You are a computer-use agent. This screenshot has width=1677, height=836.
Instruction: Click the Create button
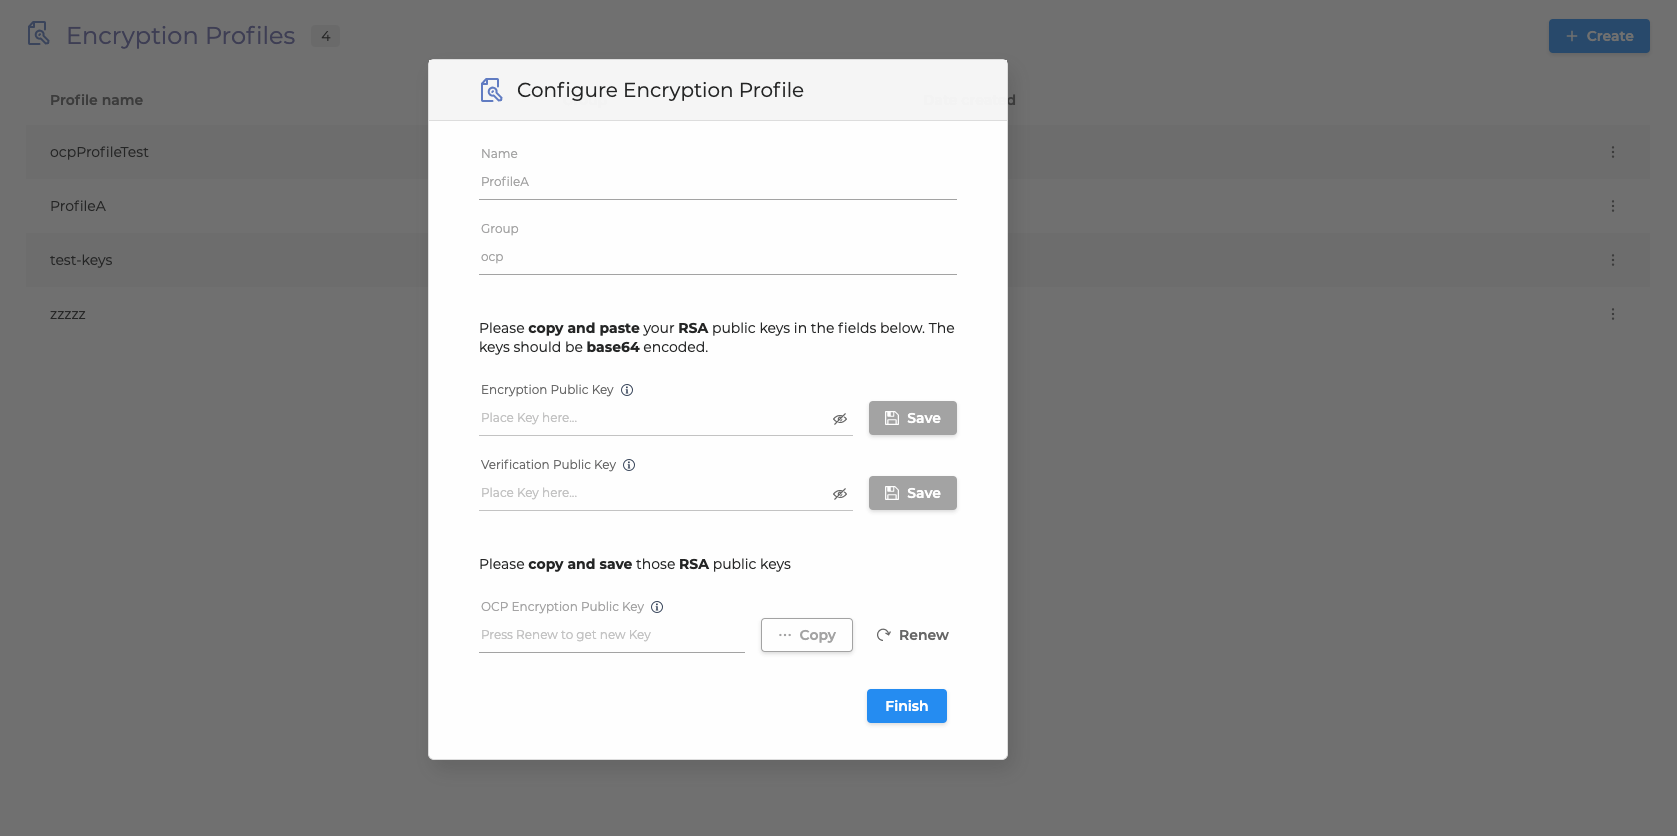coord(1598,36)
